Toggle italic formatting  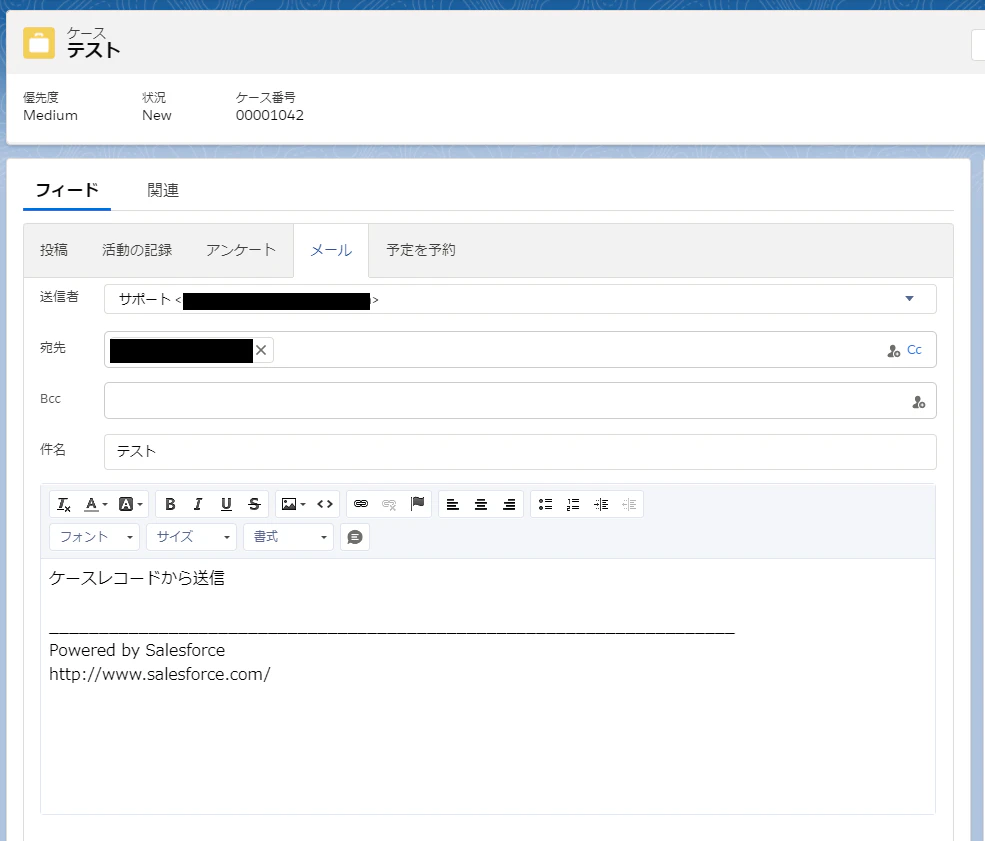[x=198, y=504]
